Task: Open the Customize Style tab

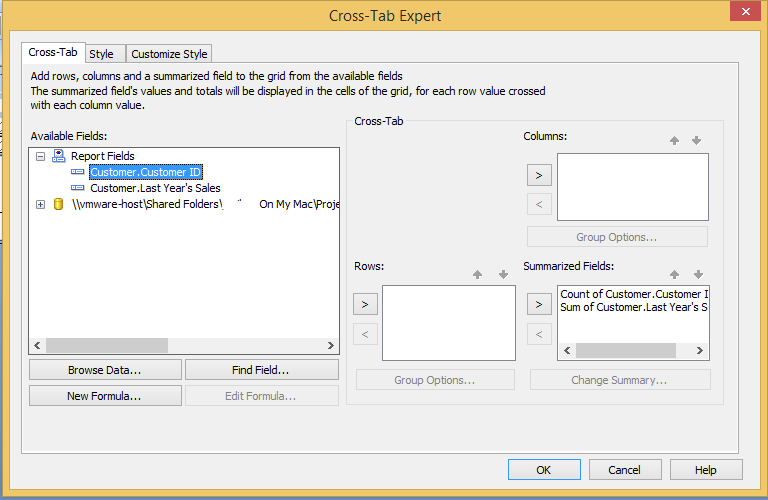Action: tap(169, 54)
